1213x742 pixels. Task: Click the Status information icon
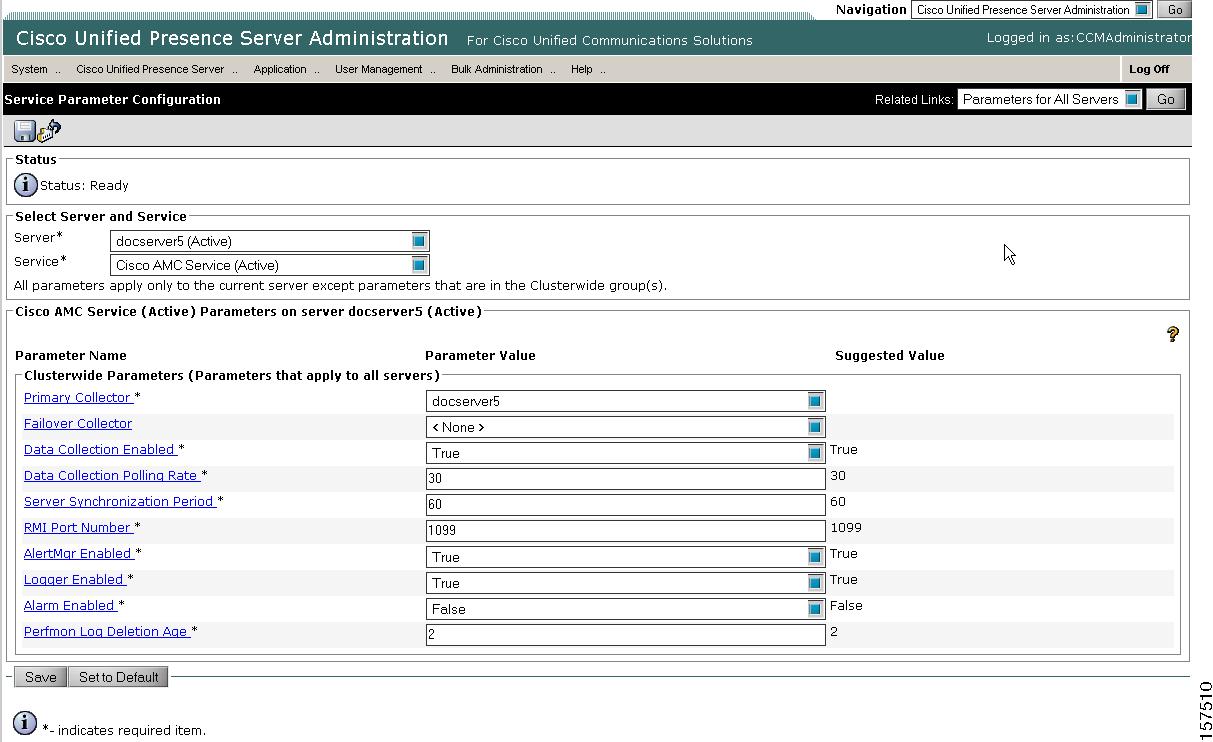(26, 185)
